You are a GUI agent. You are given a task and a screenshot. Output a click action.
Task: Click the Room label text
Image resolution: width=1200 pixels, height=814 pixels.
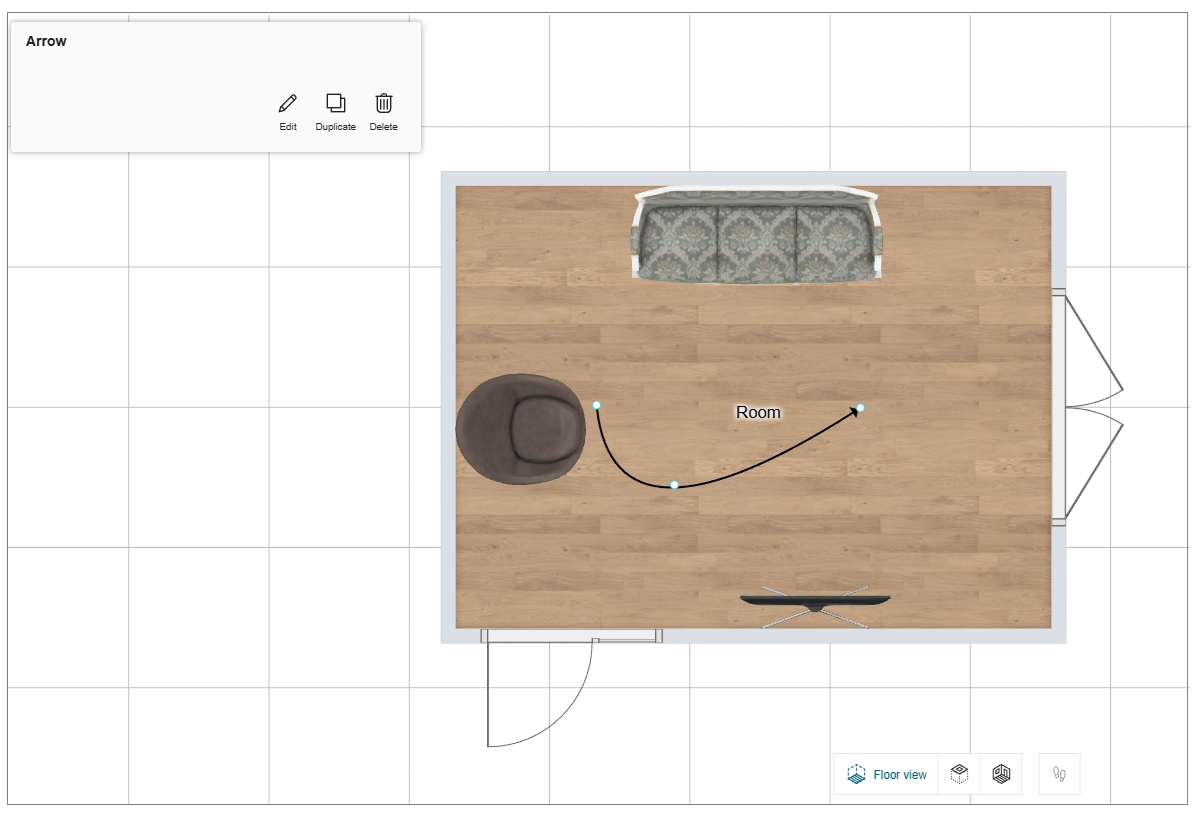758,412
